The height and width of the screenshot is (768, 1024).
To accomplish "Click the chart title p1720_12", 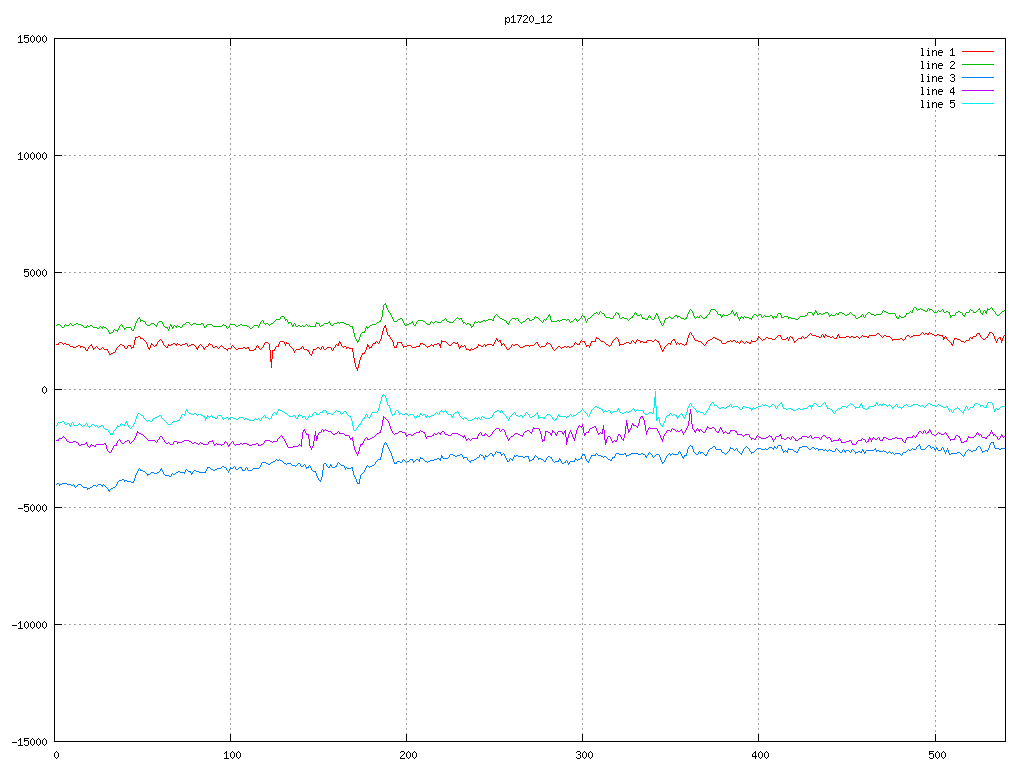I will [x=528, y=20].
